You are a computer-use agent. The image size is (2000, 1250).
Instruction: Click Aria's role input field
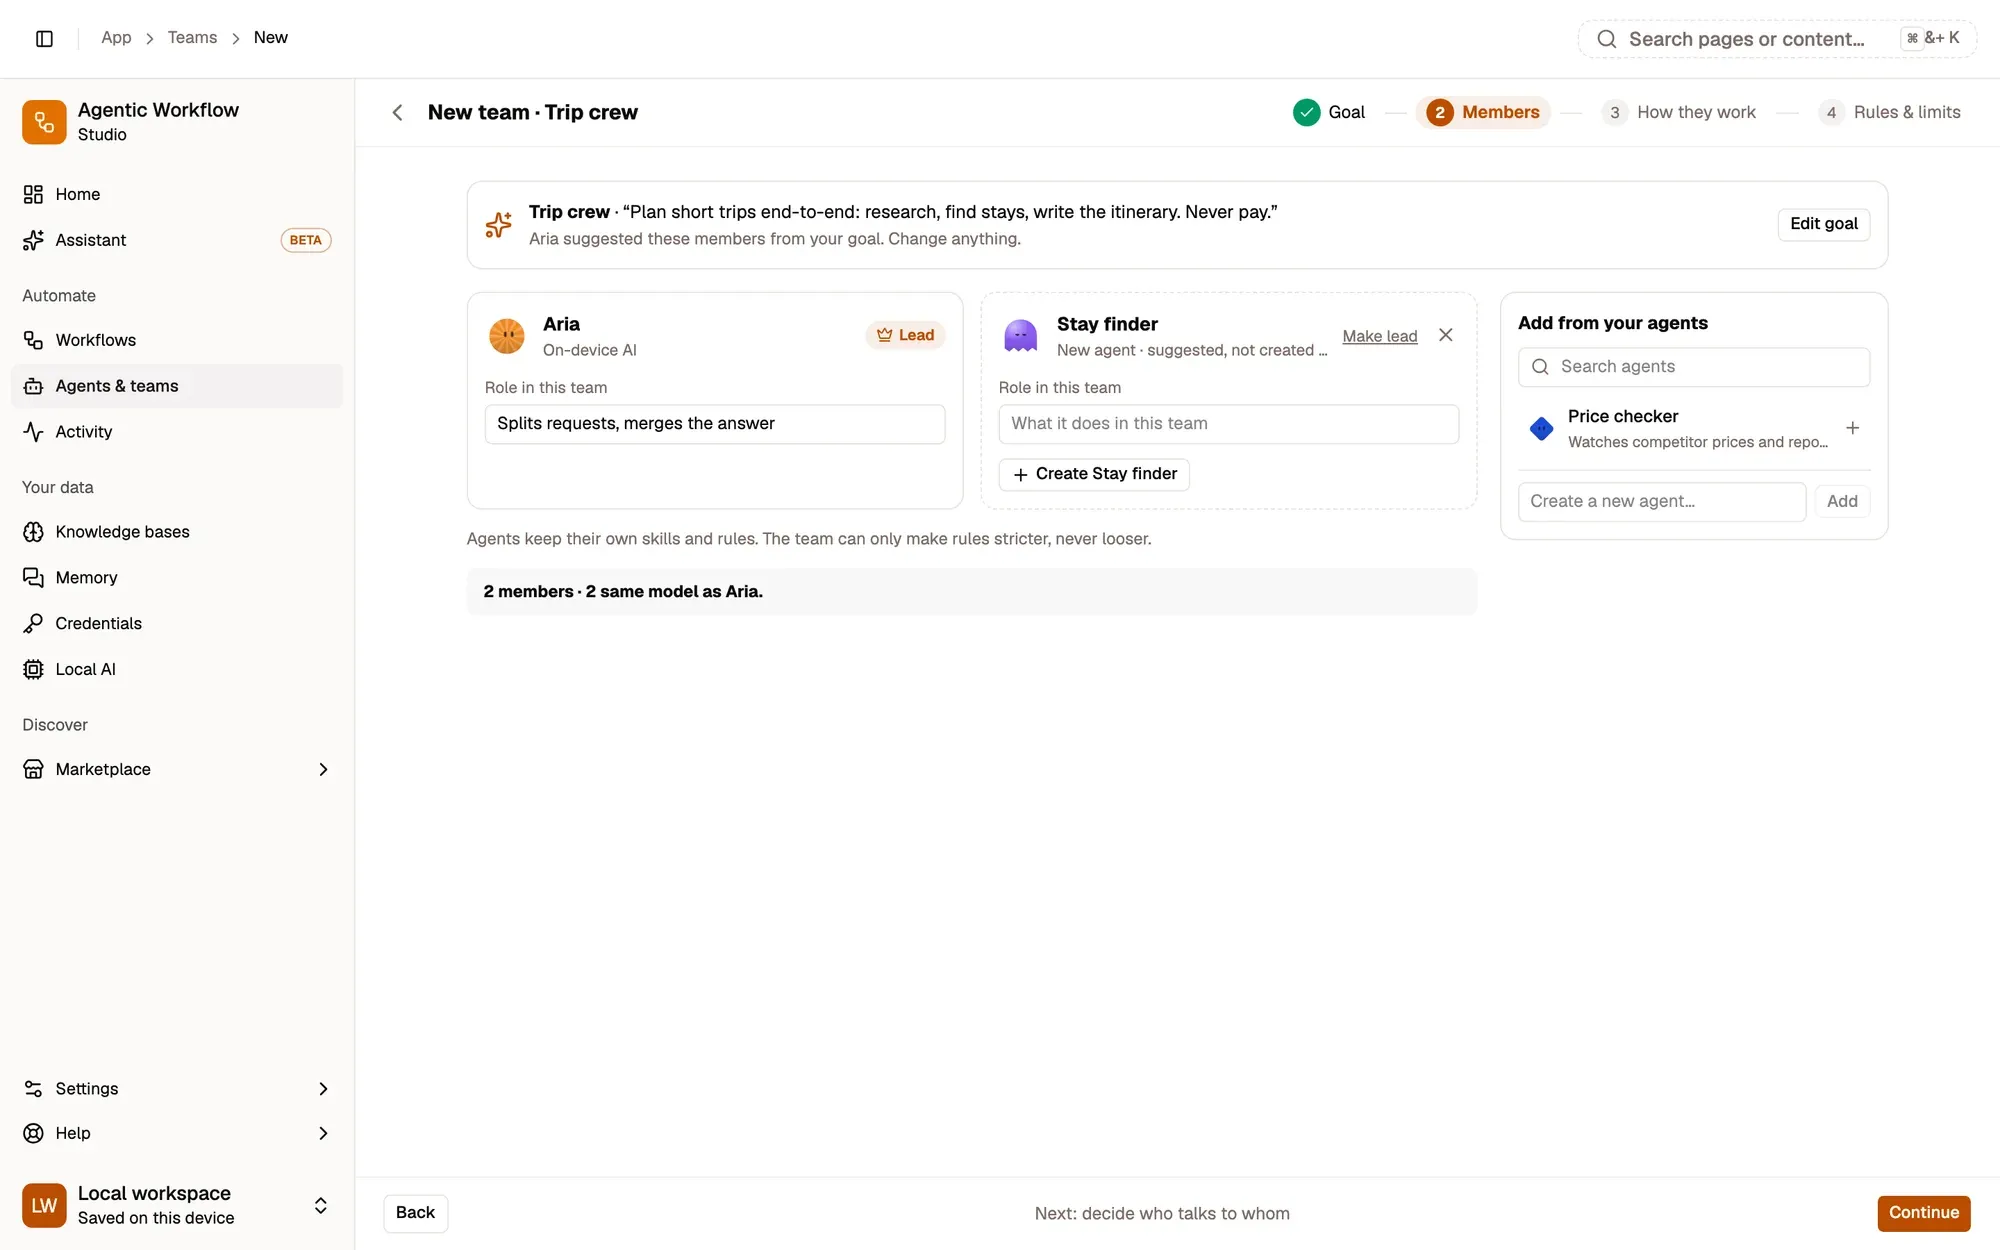715,424
